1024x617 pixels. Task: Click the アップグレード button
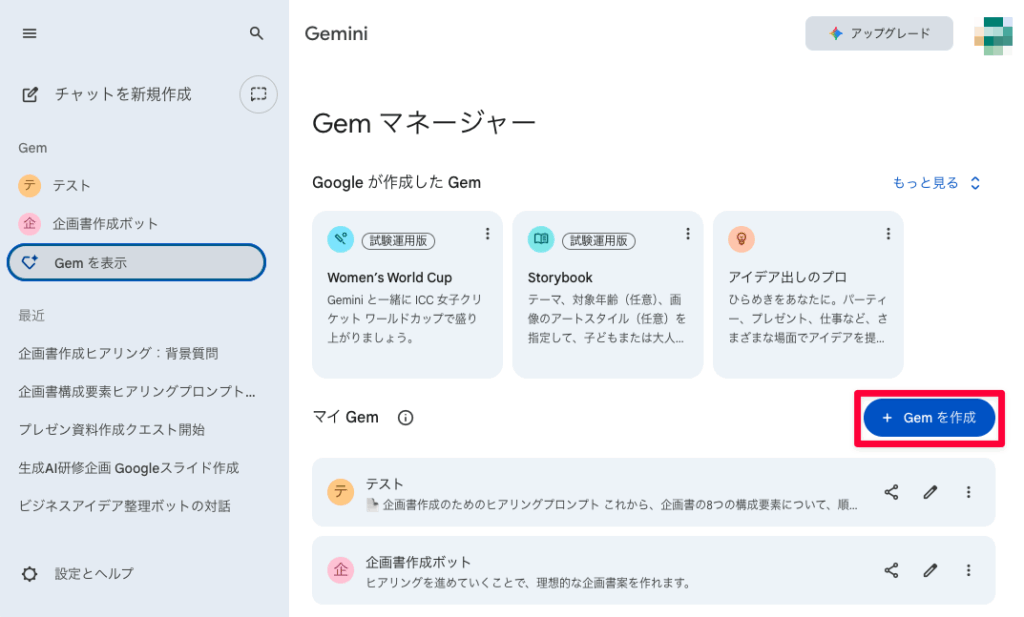tap(878, 33)
